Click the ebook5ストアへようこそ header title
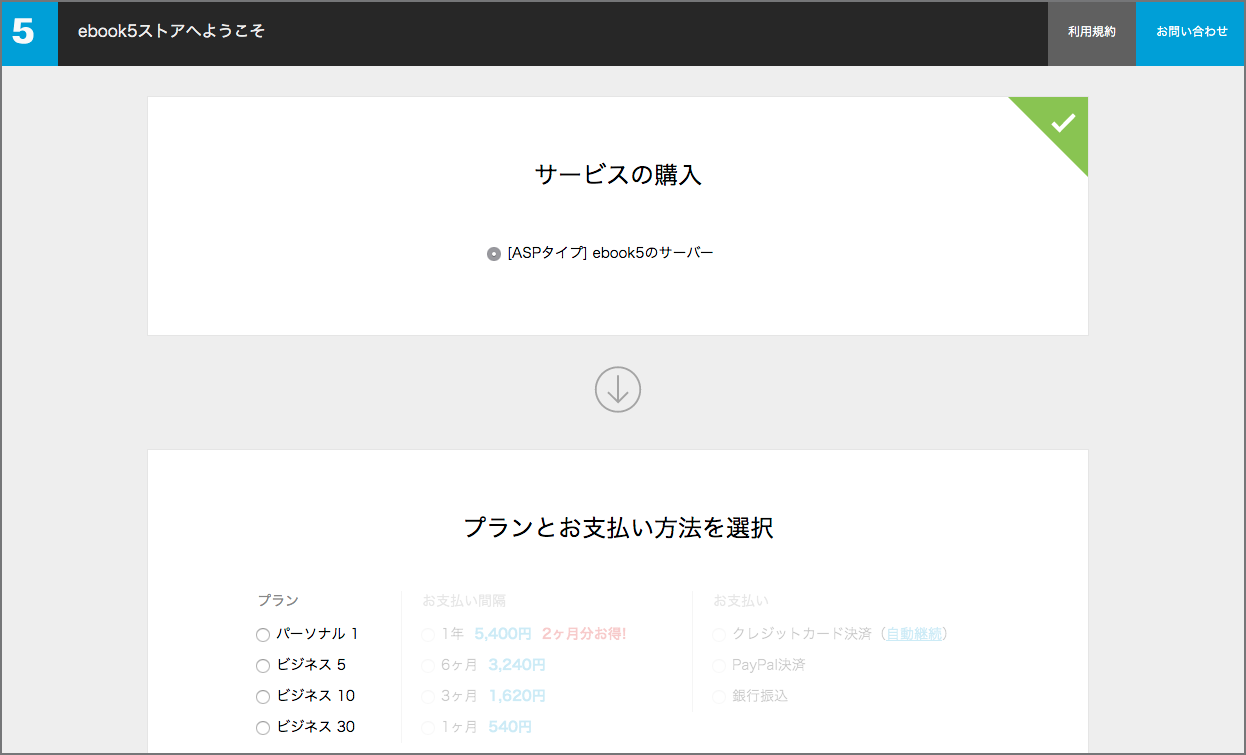The image size is (1246, 755). 171,31
